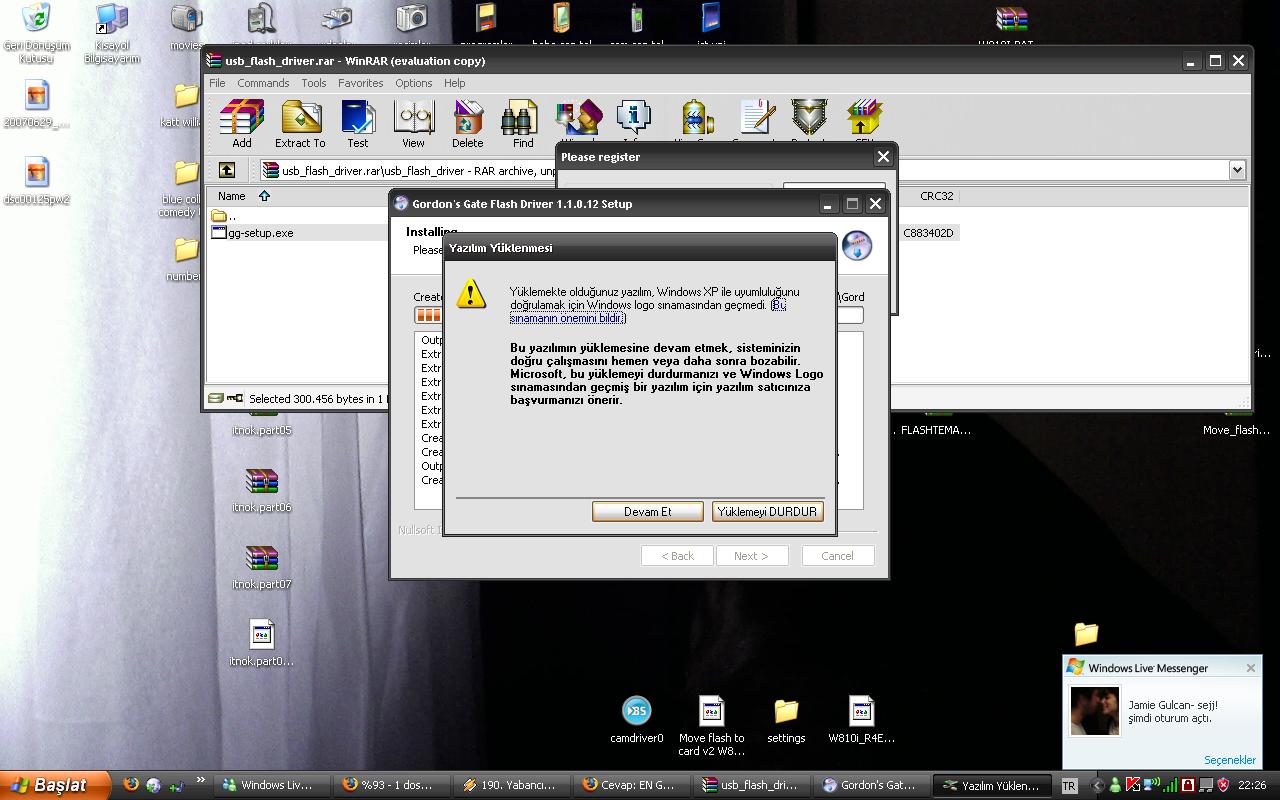The height and width of the screenshot is (800, 1280).
Task: Expand the quick launch overflow chevron
Action: tap(201, 780)
